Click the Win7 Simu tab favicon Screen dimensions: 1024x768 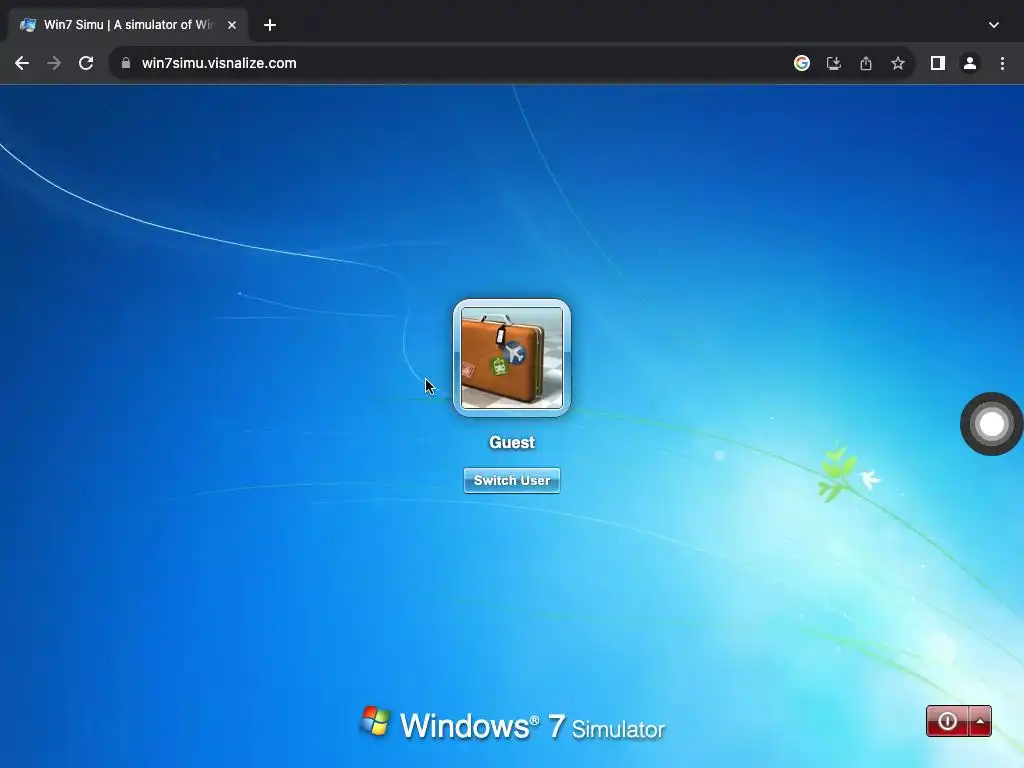pos(27,25)
